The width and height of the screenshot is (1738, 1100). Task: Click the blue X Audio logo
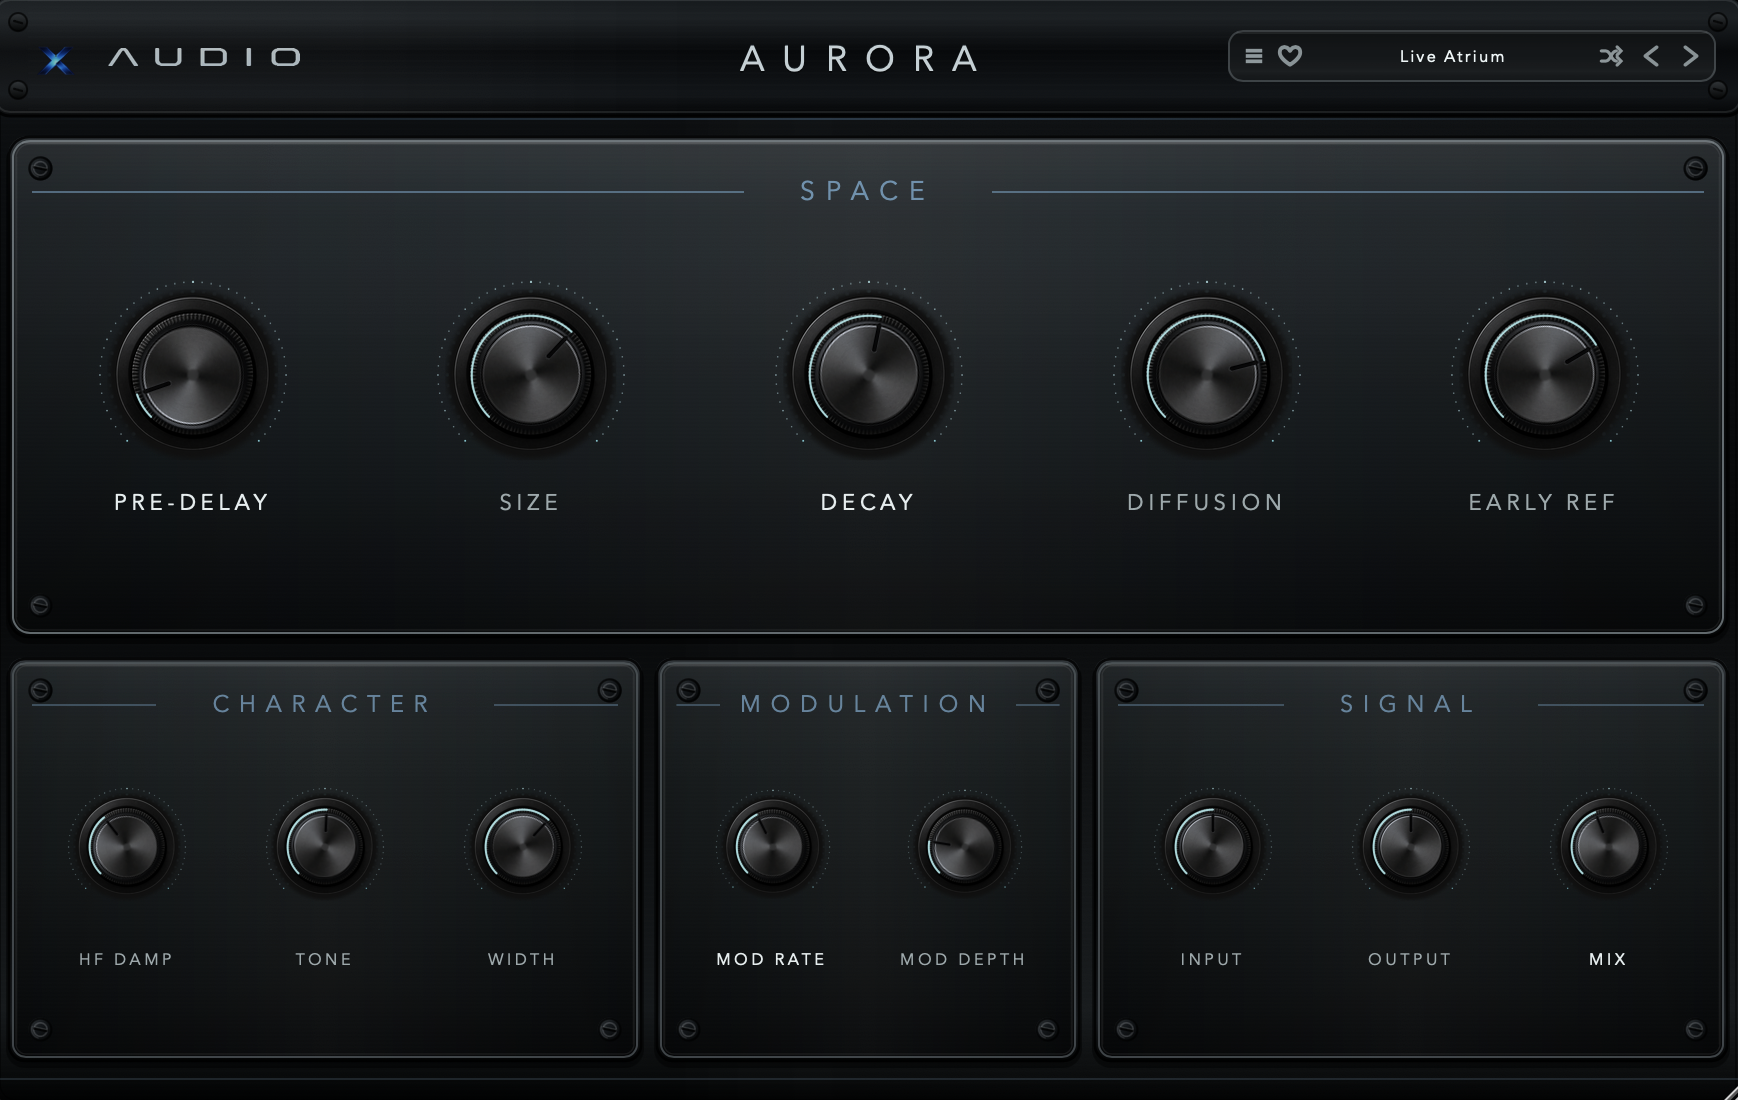pos(57,61)
